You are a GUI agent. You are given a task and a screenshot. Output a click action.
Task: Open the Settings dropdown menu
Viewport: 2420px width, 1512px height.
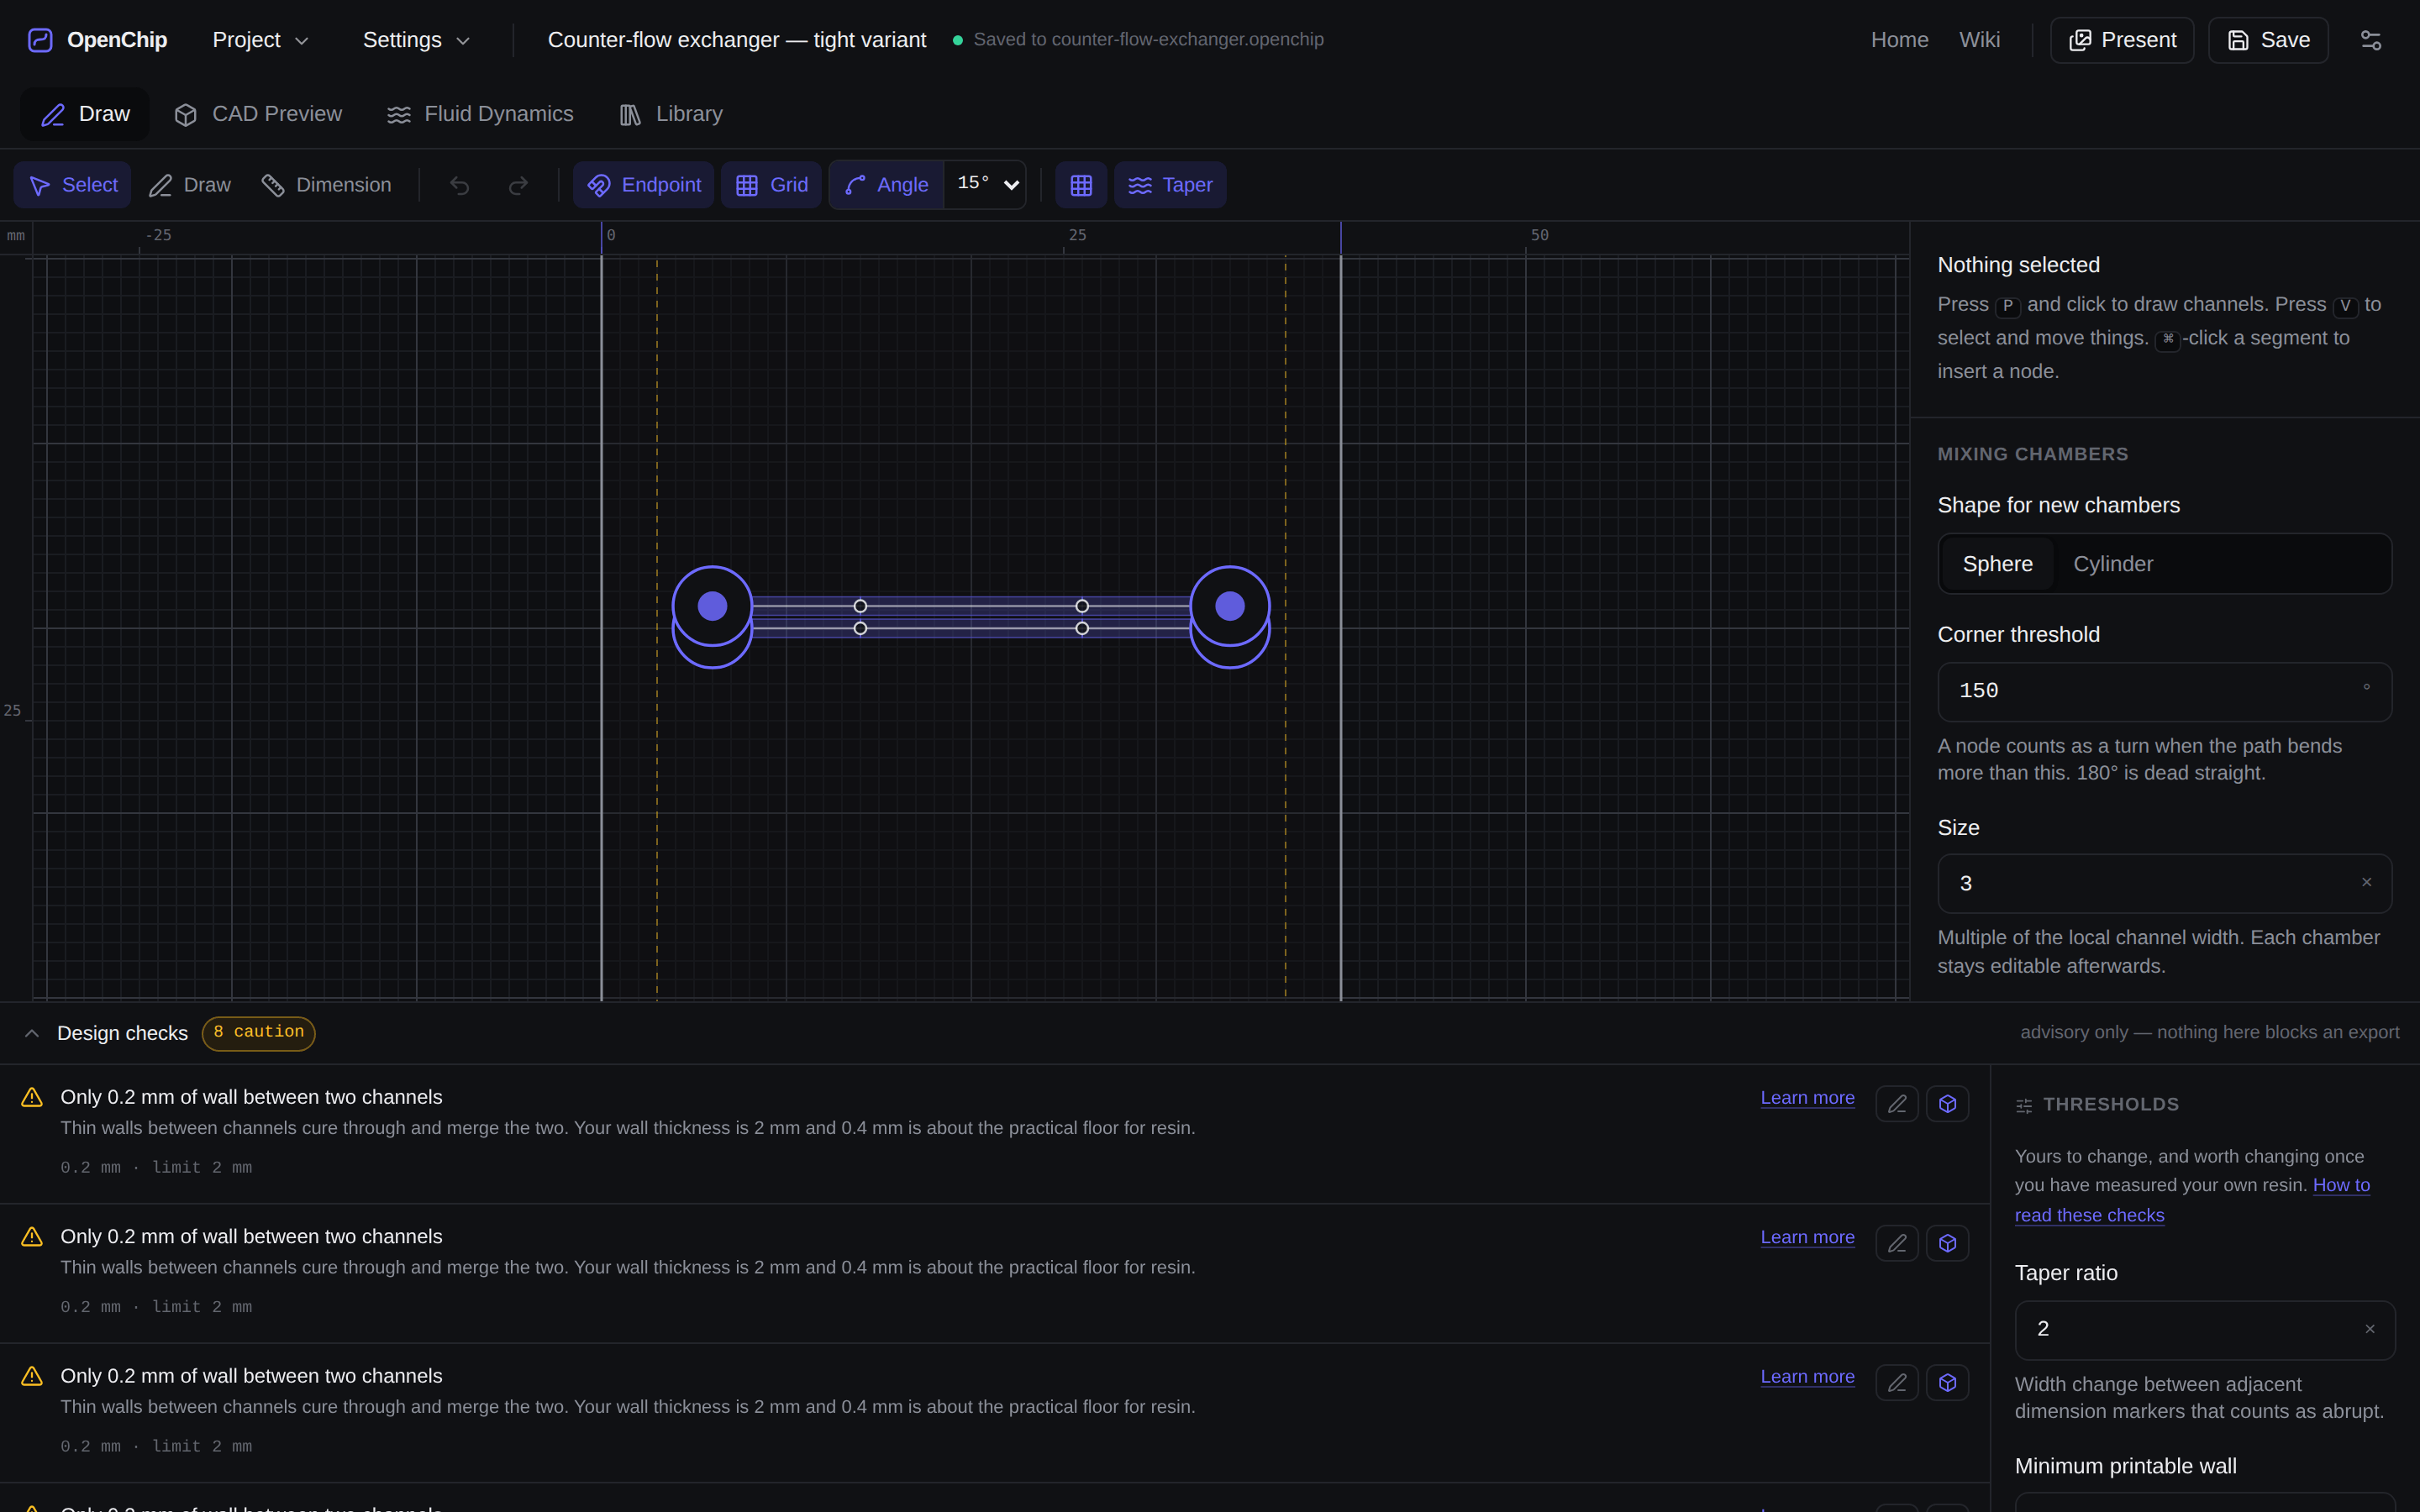416,40
